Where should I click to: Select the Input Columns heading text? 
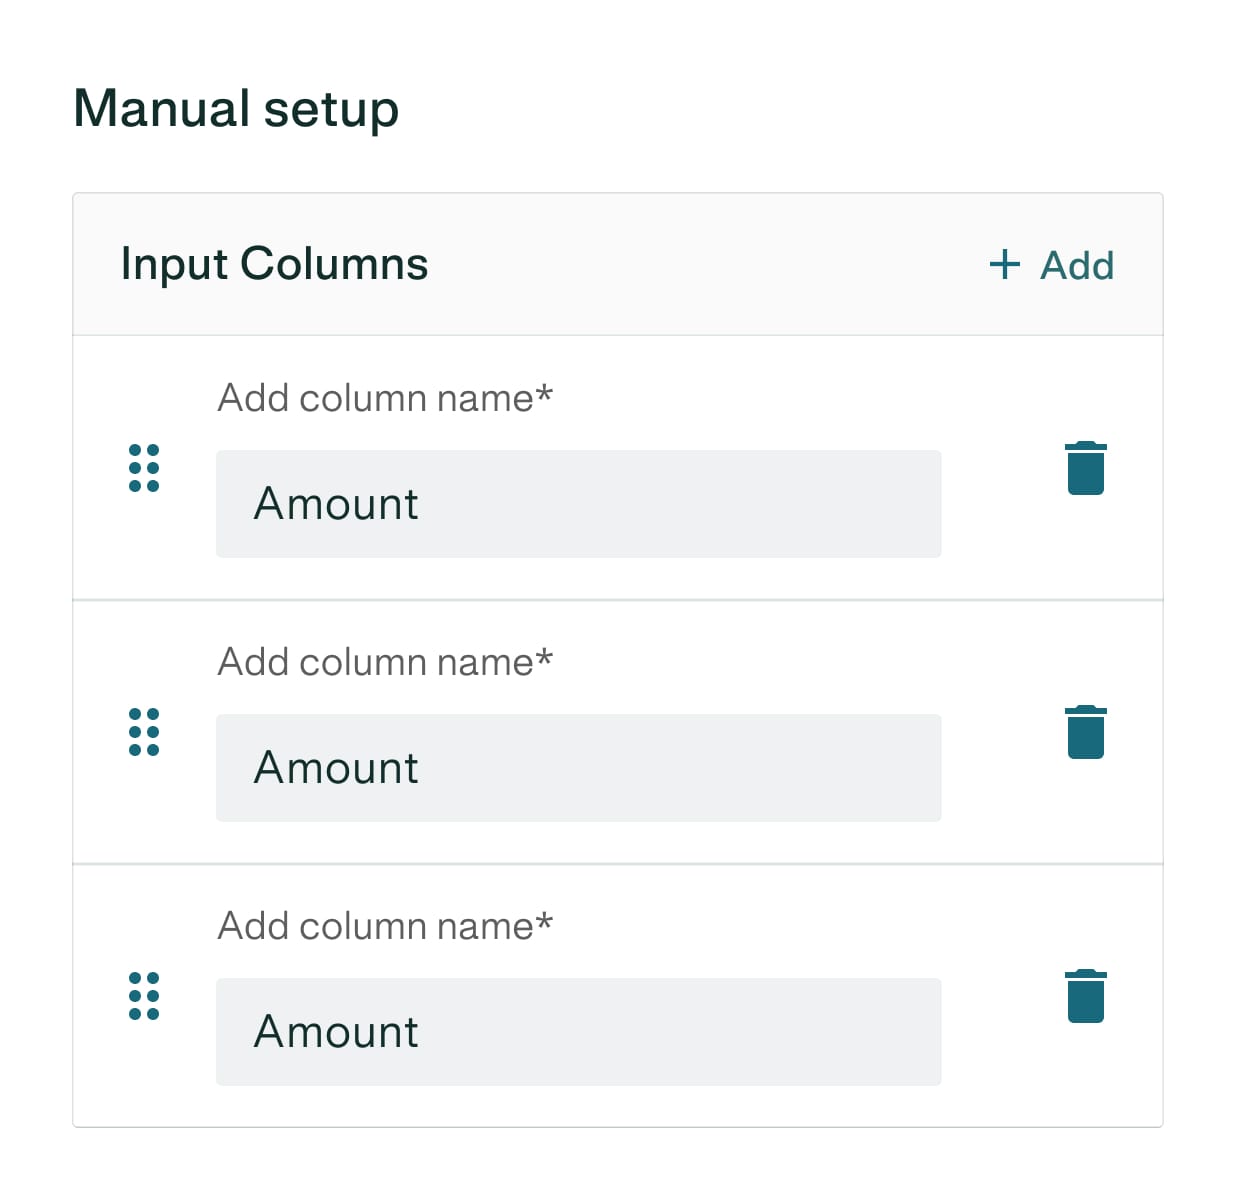click(x=274, y=265)
